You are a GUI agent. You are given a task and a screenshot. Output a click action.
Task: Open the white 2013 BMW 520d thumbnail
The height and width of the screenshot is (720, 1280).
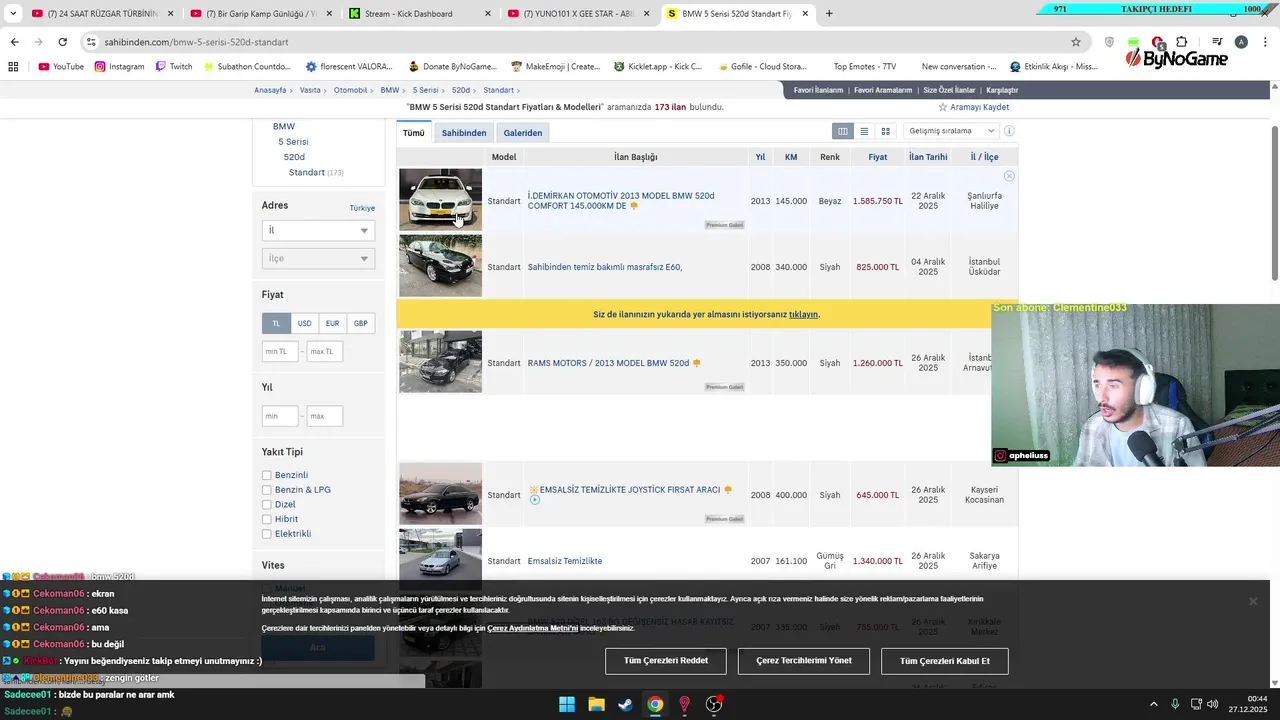tap(440, 199)
